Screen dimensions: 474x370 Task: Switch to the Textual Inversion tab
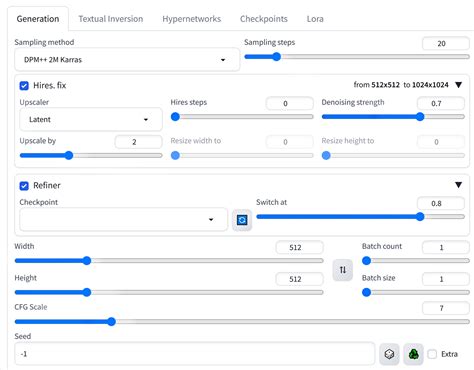pos(111,19)
